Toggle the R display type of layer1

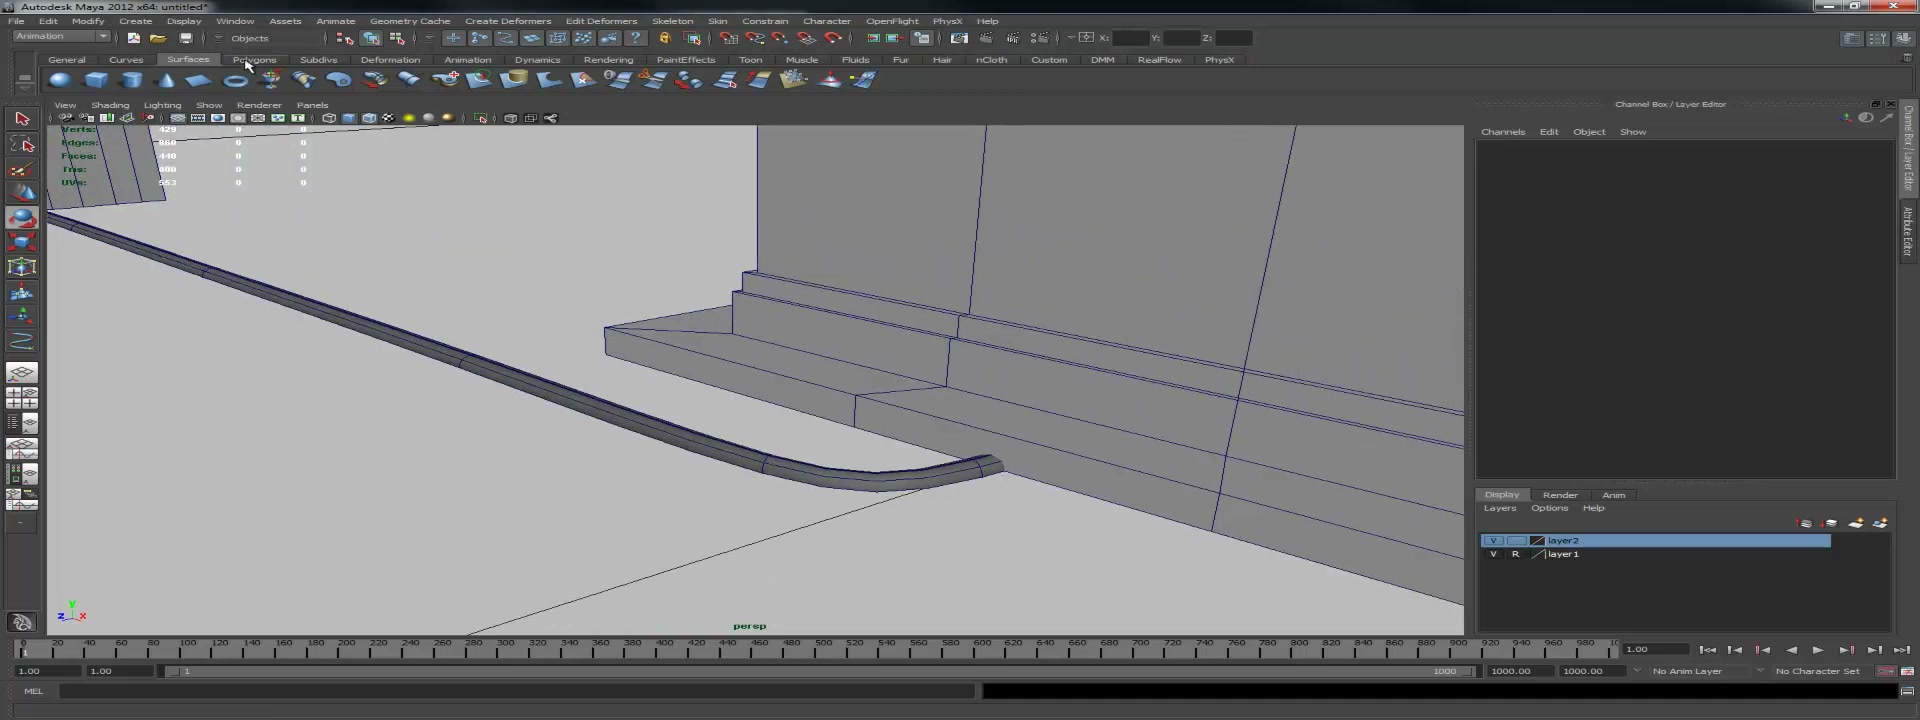1515,554
